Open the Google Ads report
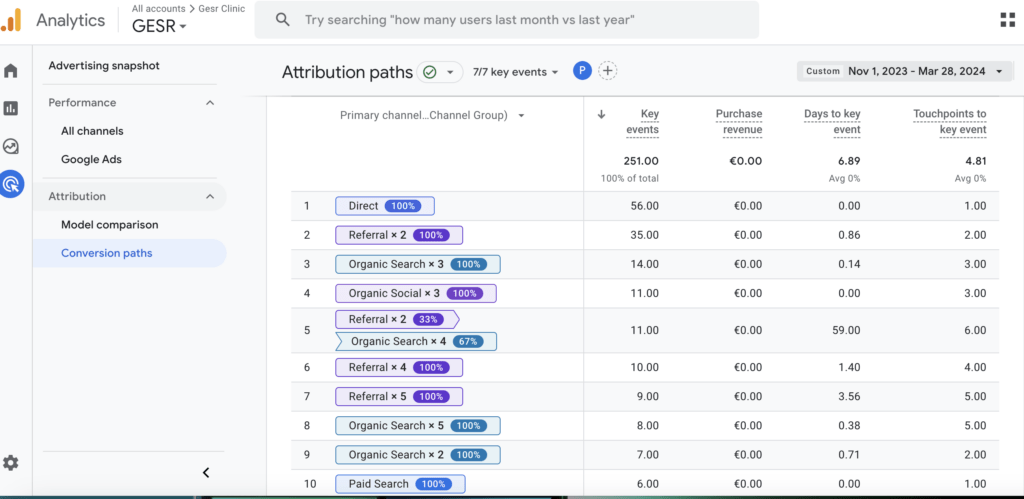The height and width of the screenshot is (499, 1024). (91, 159)
